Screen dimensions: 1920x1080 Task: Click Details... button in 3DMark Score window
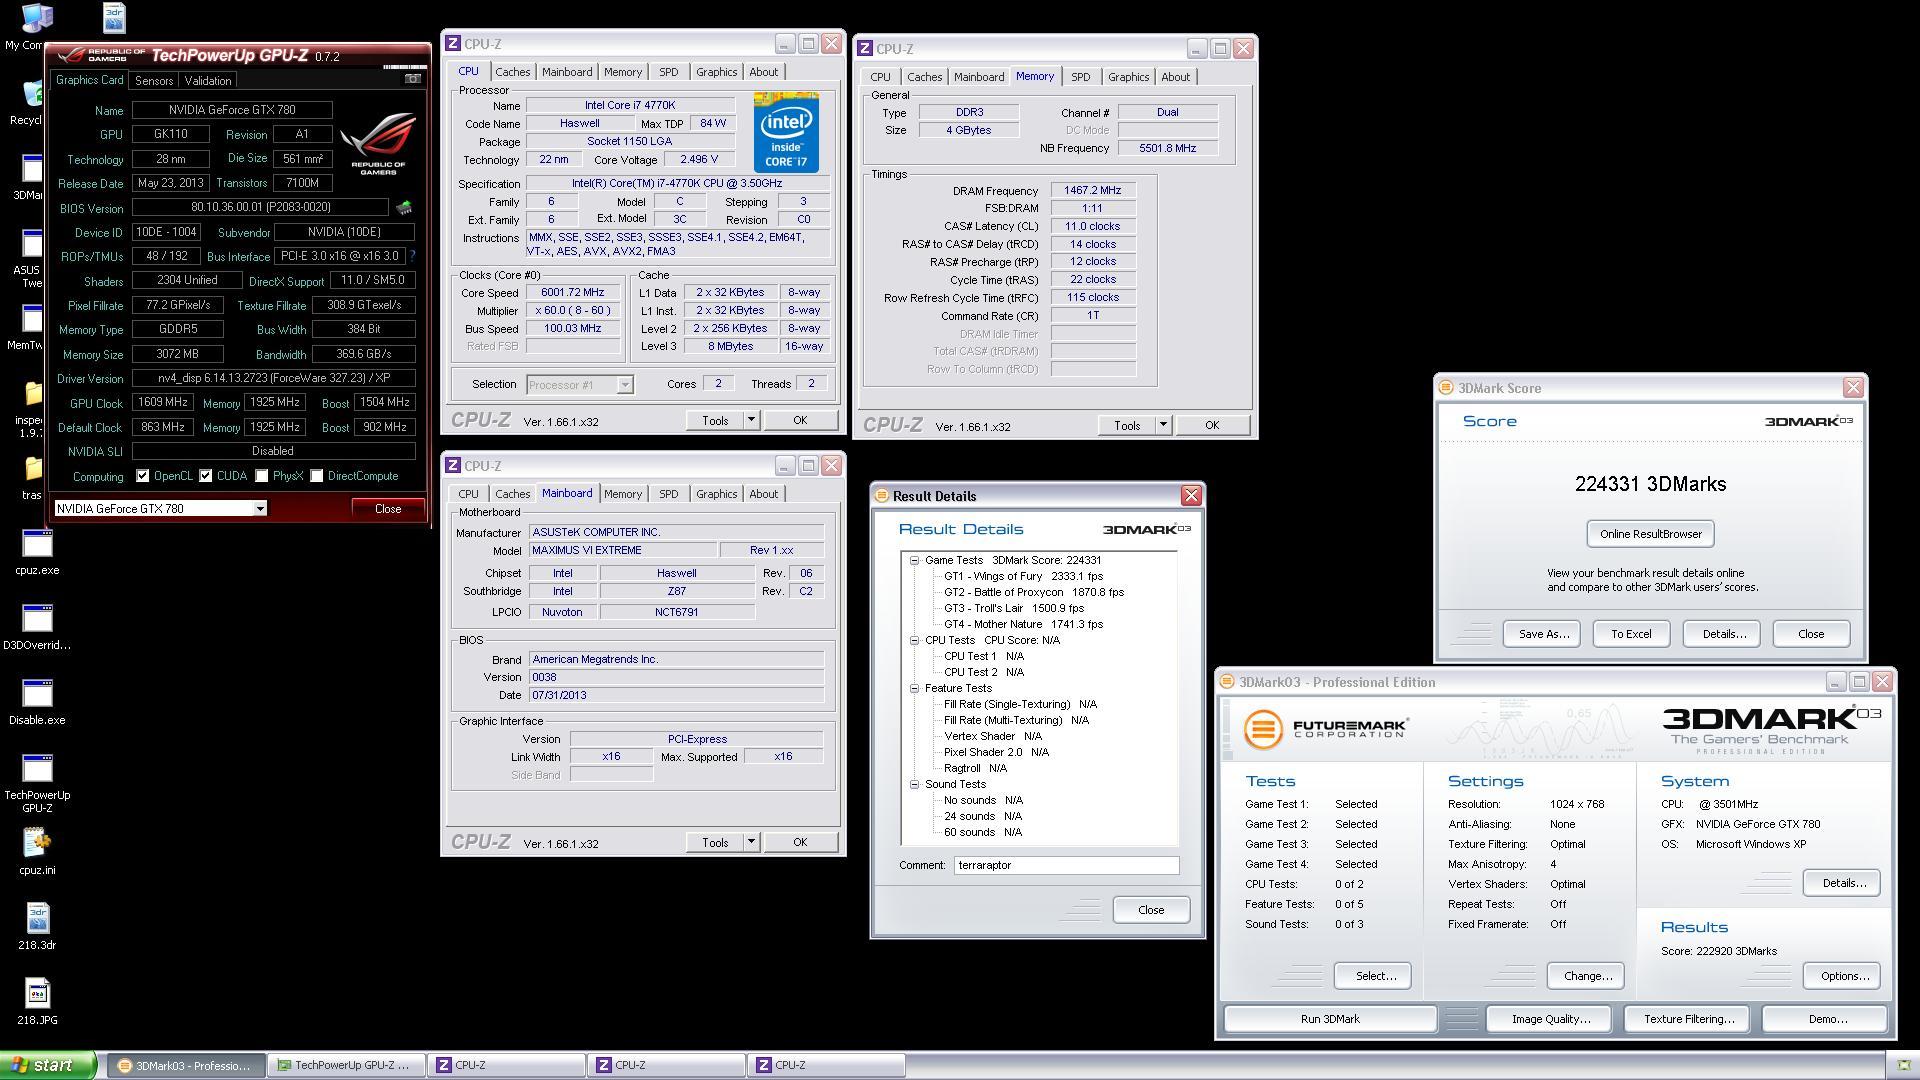[1723, 634]
